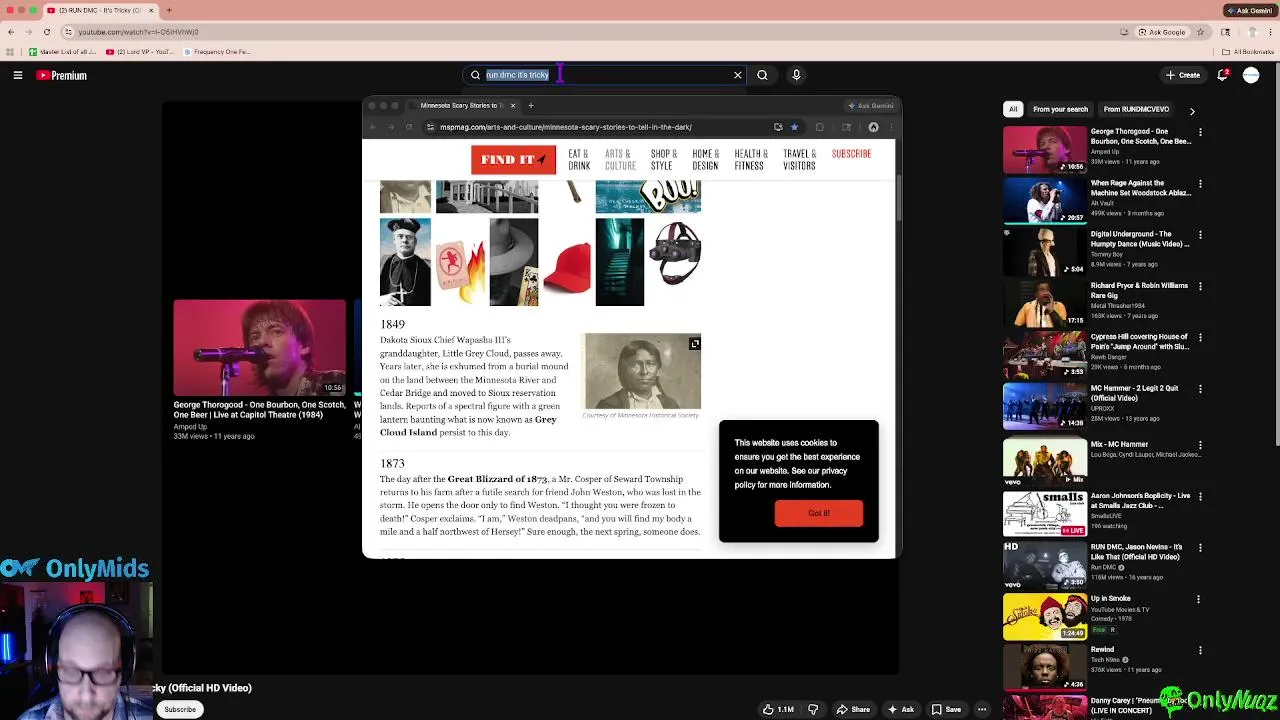
Task: Open the YouTube account avatar menu
Action: [1251, 75]
